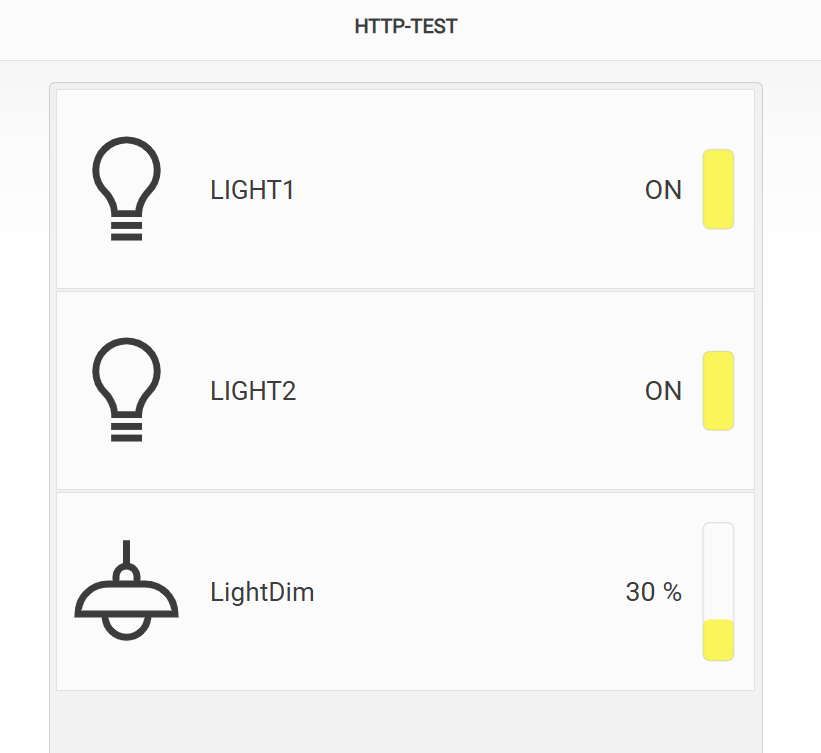Select the LIGHT1 label text

point(252,190)
